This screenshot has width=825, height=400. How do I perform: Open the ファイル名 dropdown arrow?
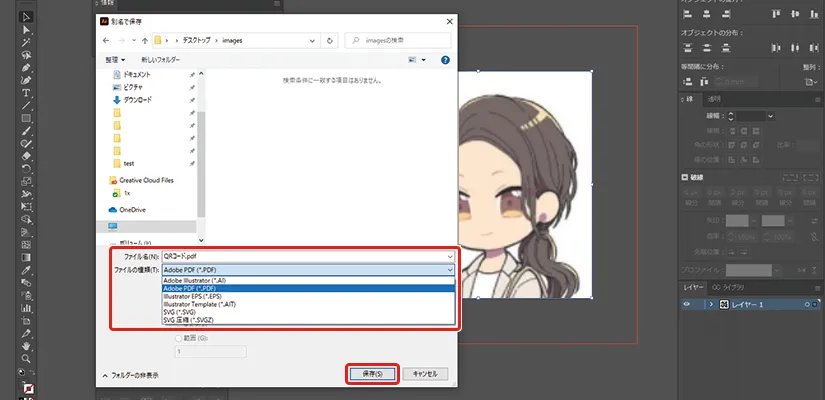click(x=449, y=256)
